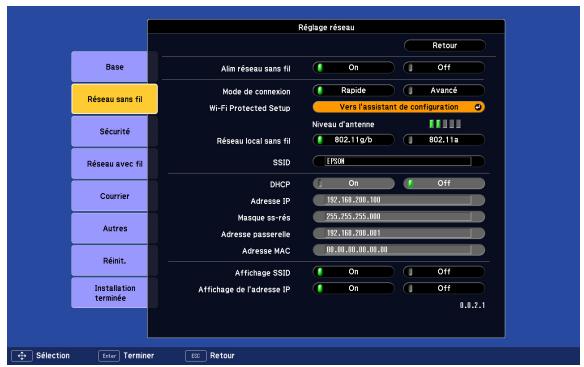Click the ESC key icon
Viewport: 584px width, 367px height.
pyautogui.click(x=196, y=356)
